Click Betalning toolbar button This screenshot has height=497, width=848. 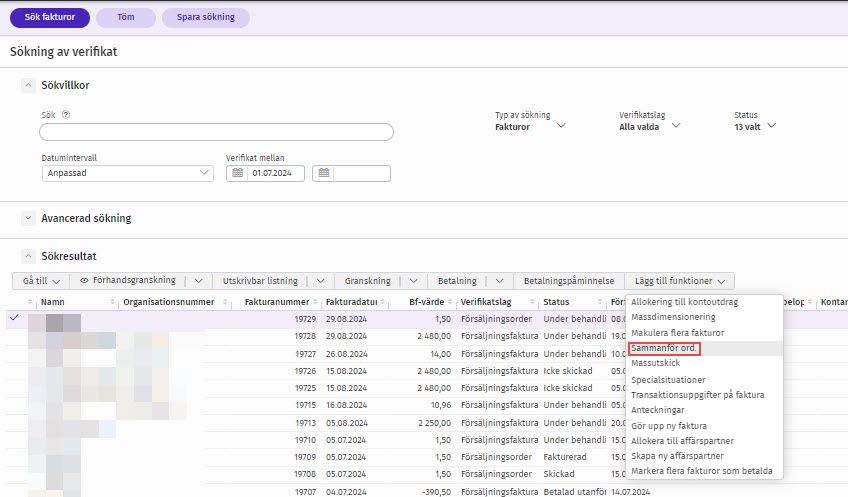pyautogui.click(x=457, y=281)
